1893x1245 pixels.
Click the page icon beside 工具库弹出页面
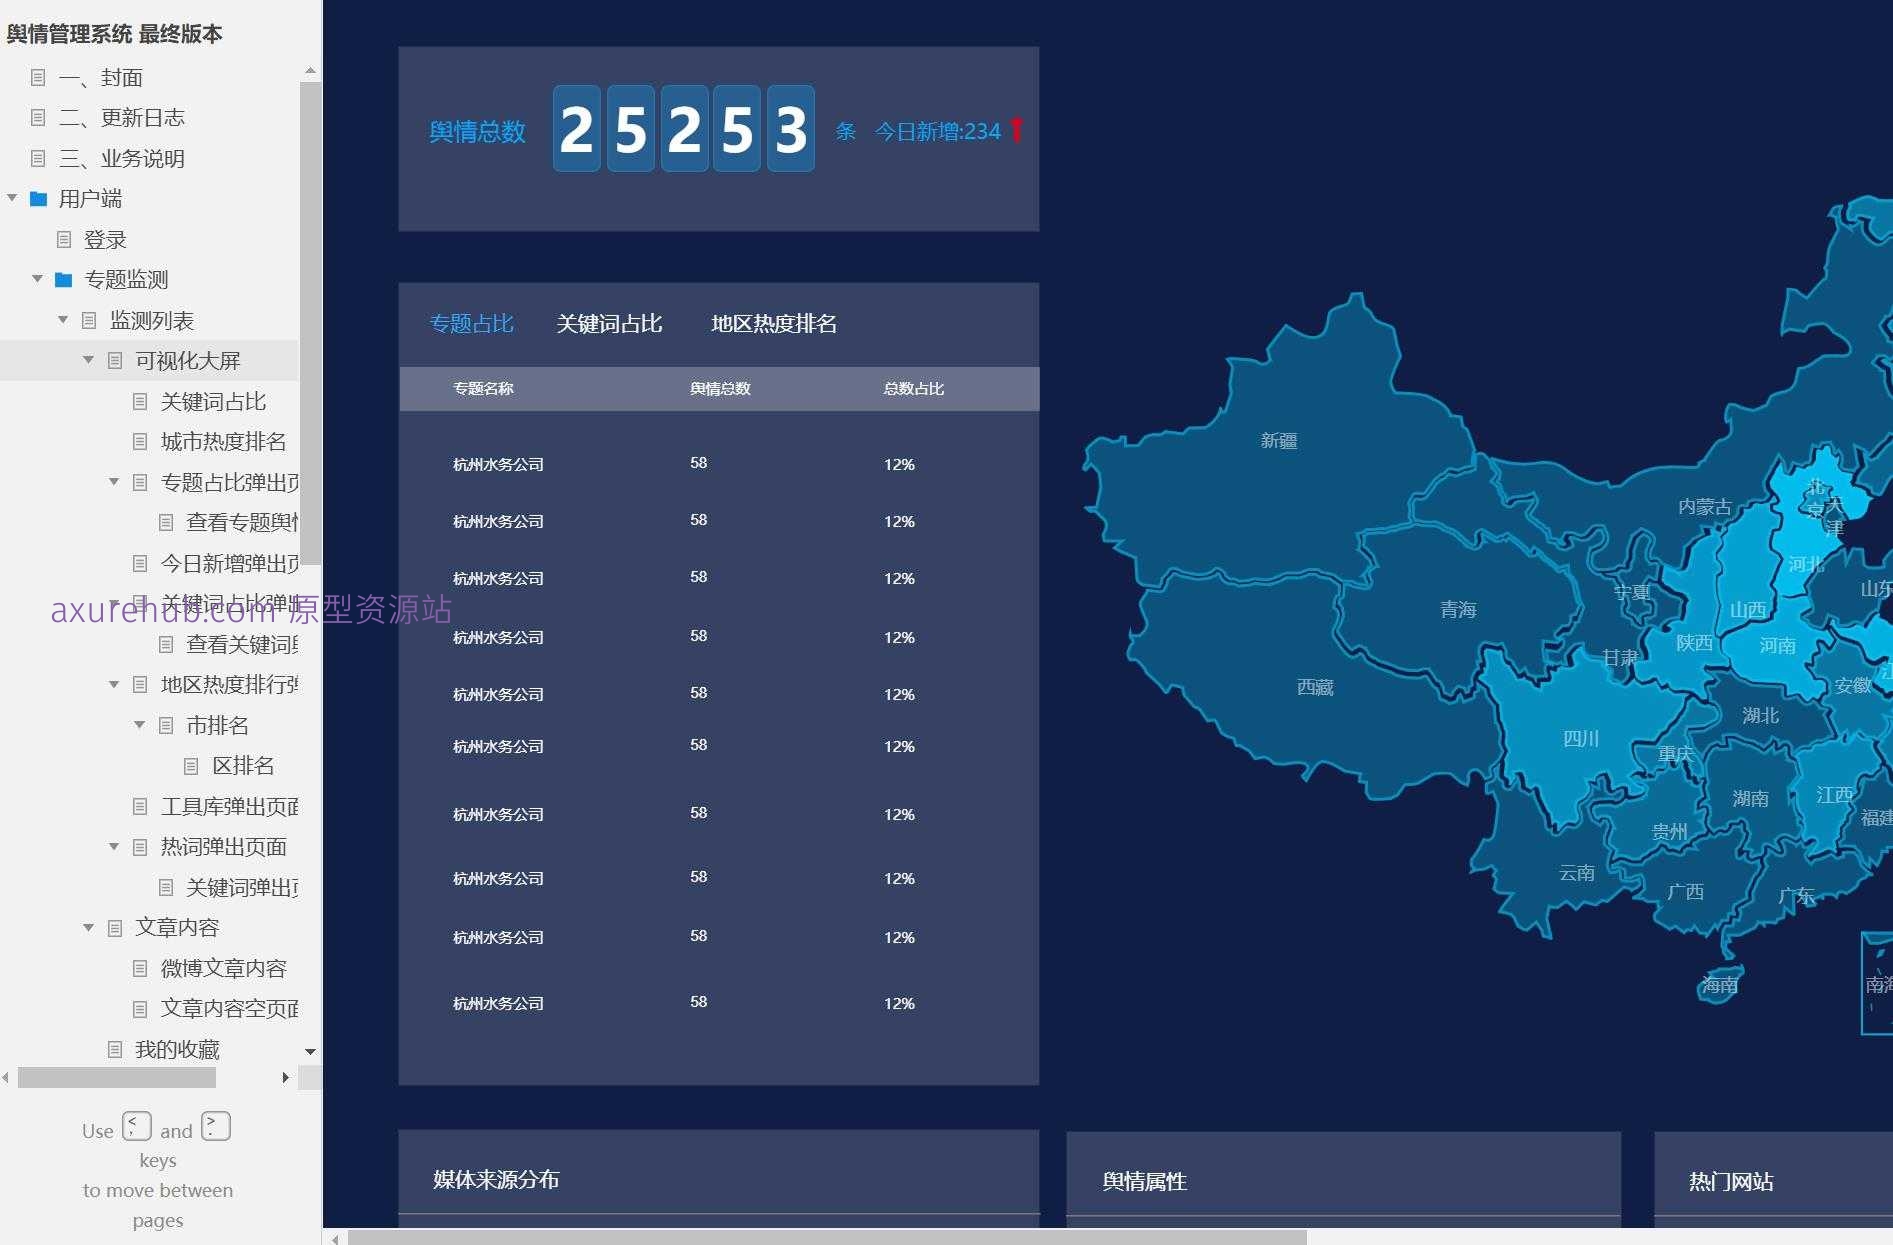[x=140, y=806]
